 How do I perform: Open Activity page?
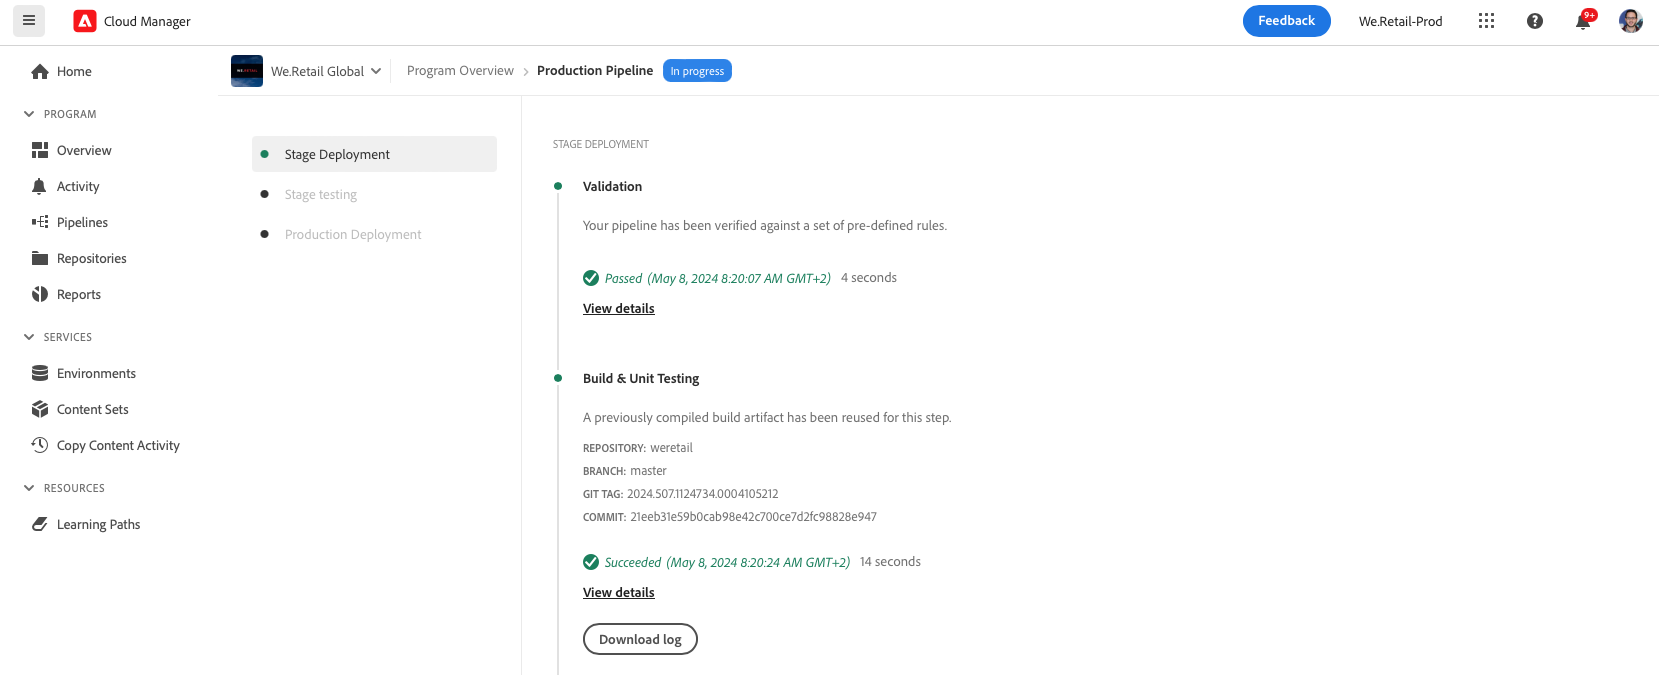click(78, 186)
